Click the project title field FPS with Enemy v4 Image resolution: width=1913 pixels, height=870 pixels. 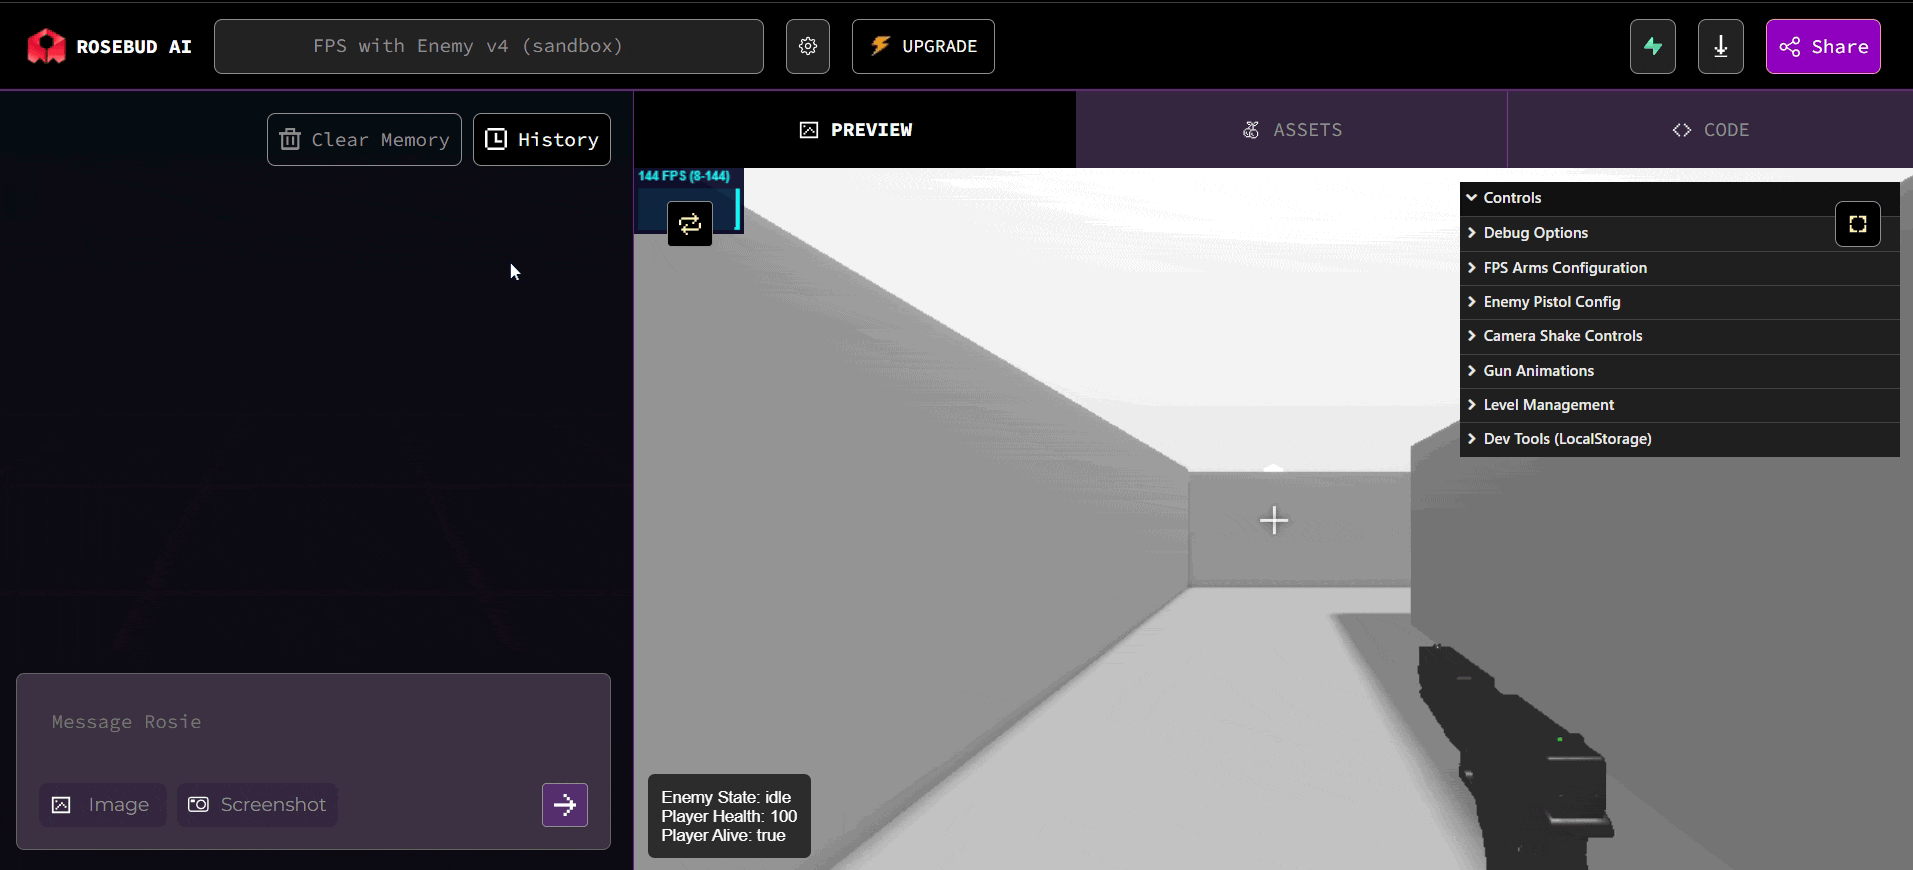[489, 46]
